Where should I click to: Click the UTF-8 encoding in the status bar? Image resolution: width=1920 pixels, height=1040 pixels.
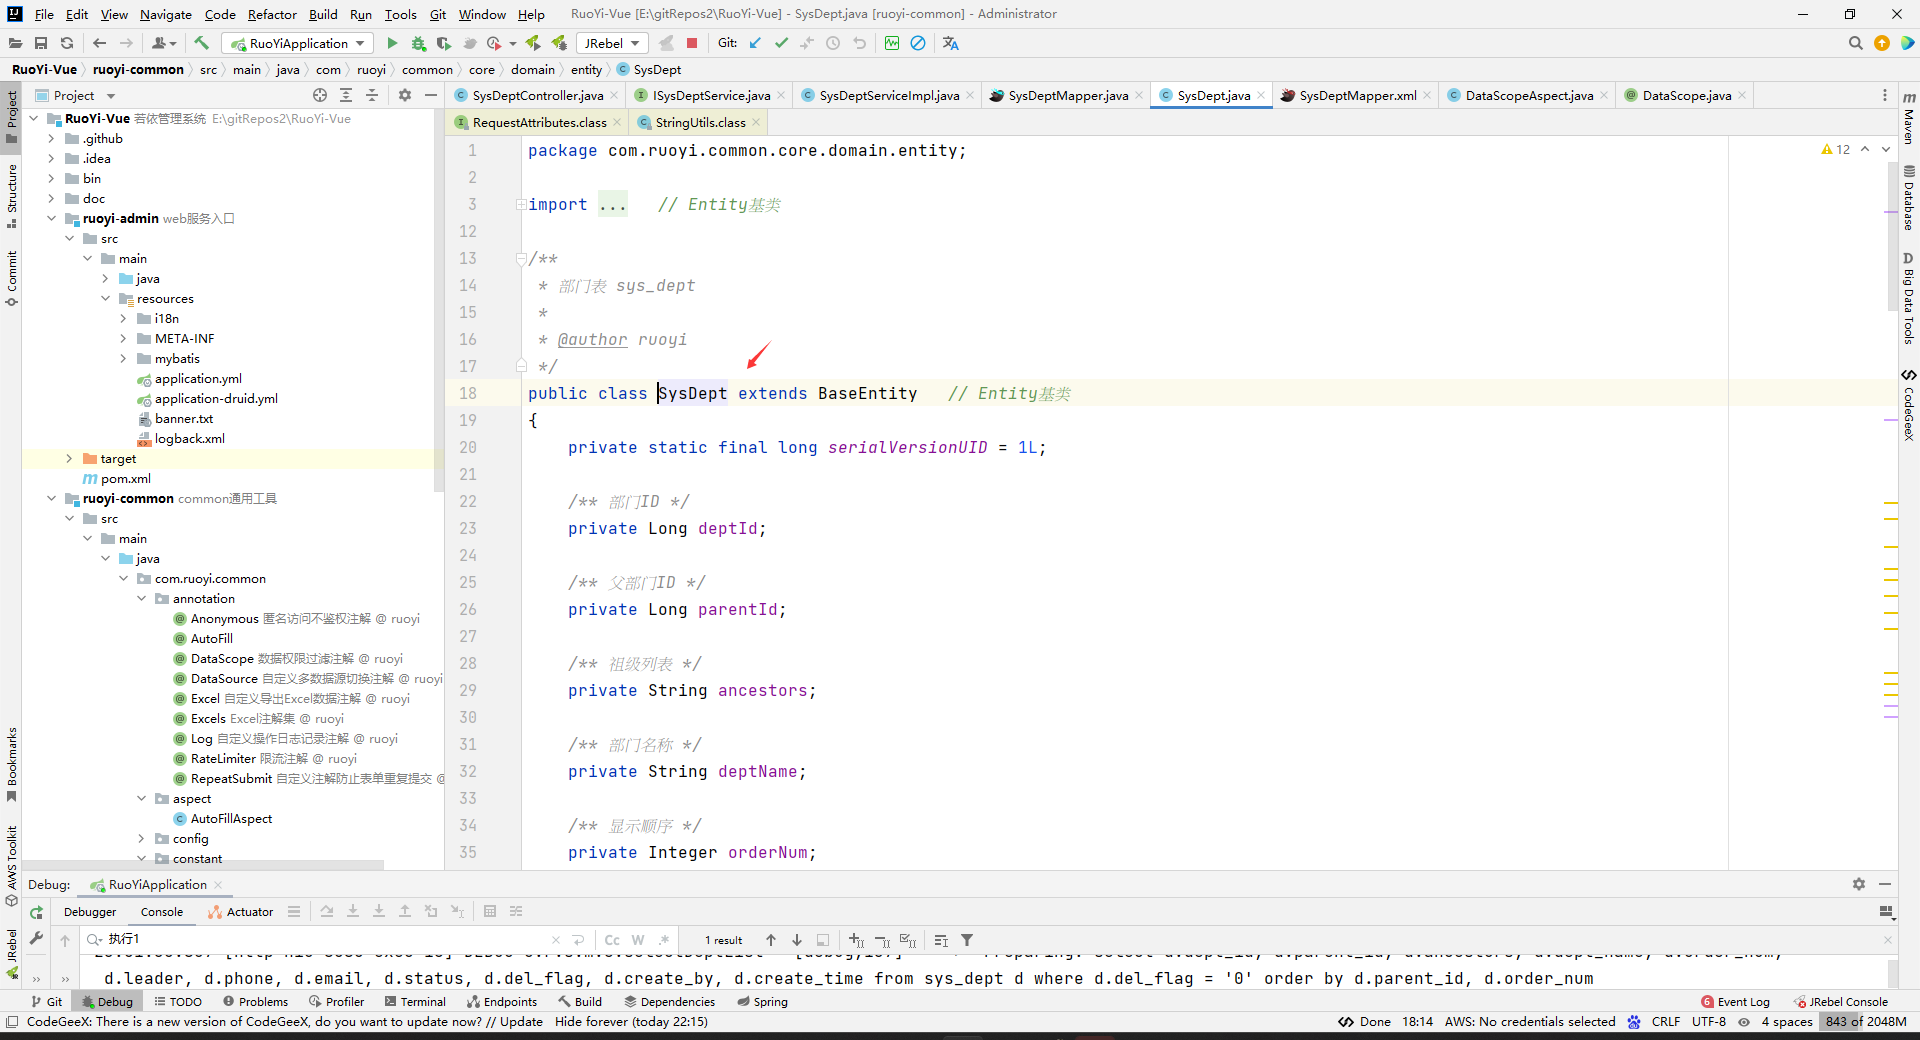[x=1709, y=1022]
